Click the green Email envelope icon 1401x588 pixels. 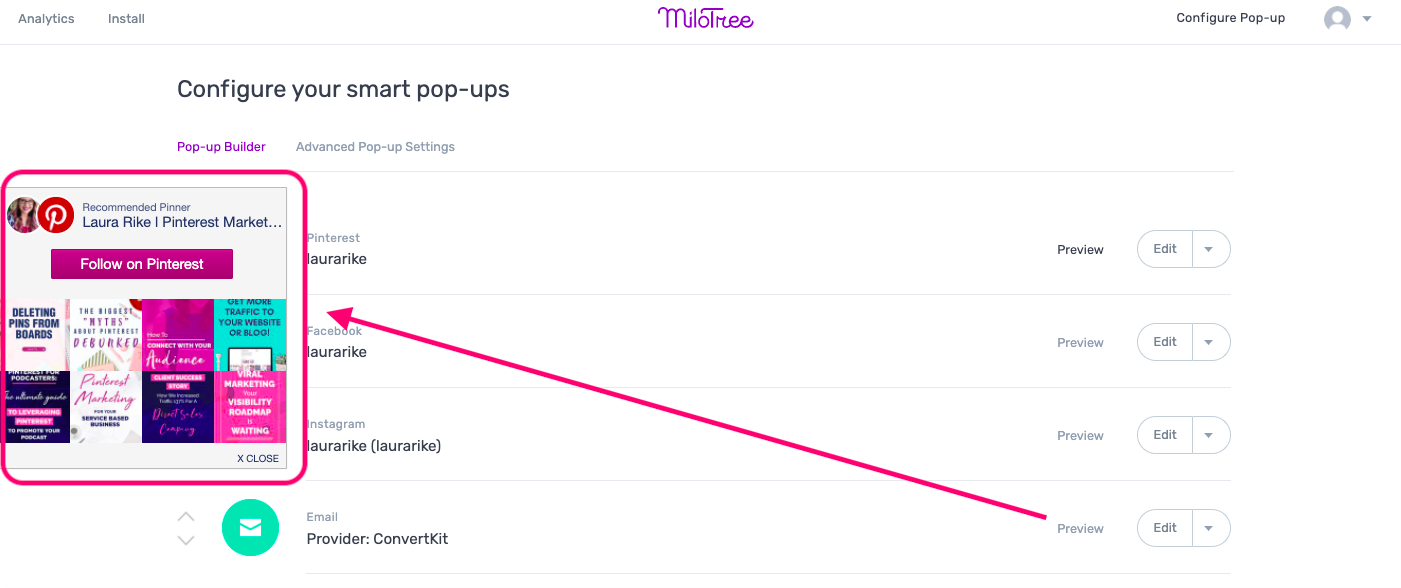250,528
